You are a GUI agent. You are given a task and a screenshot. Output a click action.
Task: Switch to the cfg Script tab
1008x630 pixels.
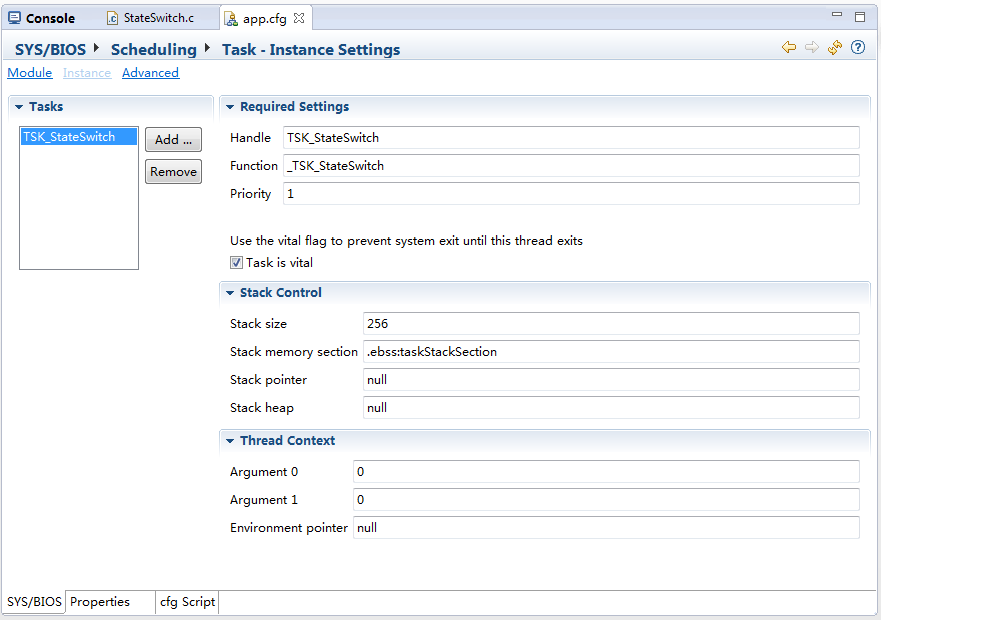point(187,602)
